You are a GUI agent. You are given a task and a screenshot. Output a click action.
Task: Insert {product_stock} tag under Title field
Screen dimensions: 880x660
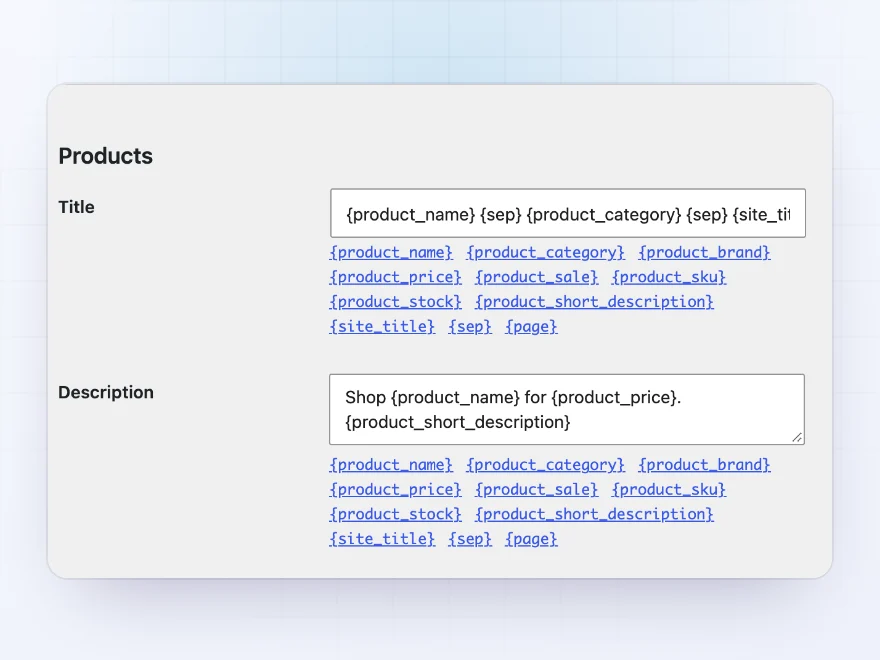point(396,302)
